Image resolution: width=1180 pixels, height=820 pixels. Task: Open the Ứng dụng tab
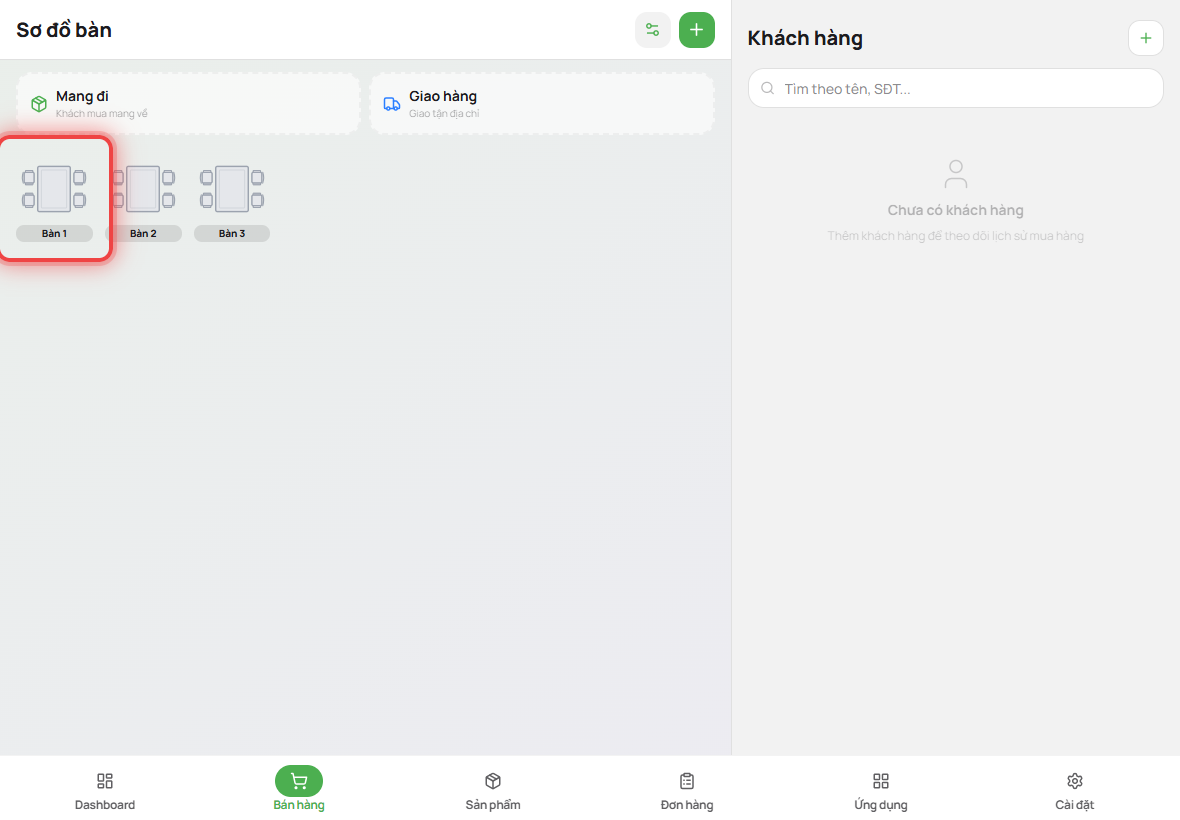[880, 791]
